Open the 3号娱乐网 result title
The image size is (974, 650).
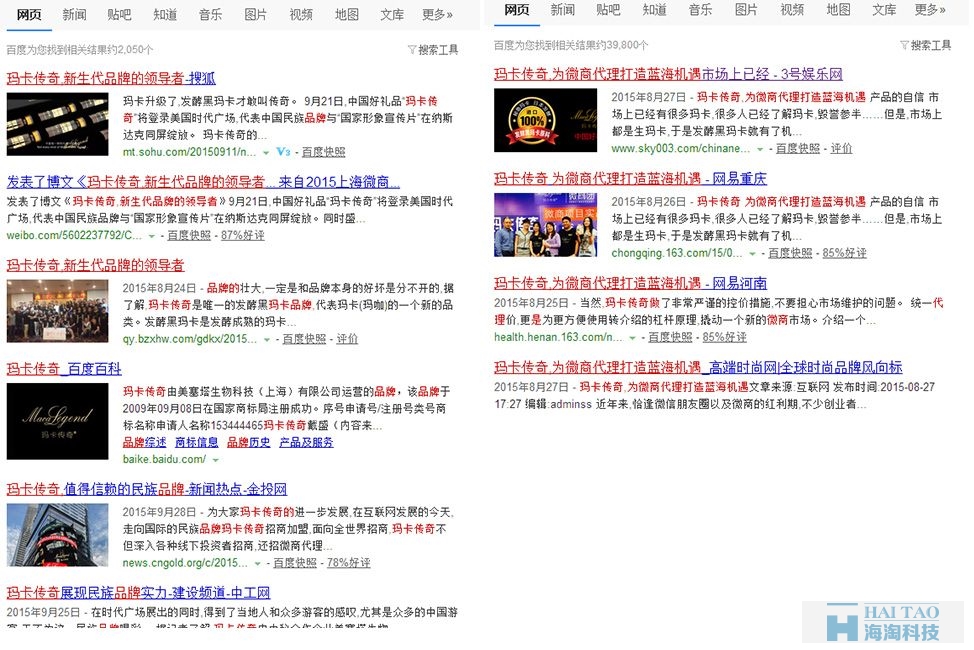click(x=668, y=75)
